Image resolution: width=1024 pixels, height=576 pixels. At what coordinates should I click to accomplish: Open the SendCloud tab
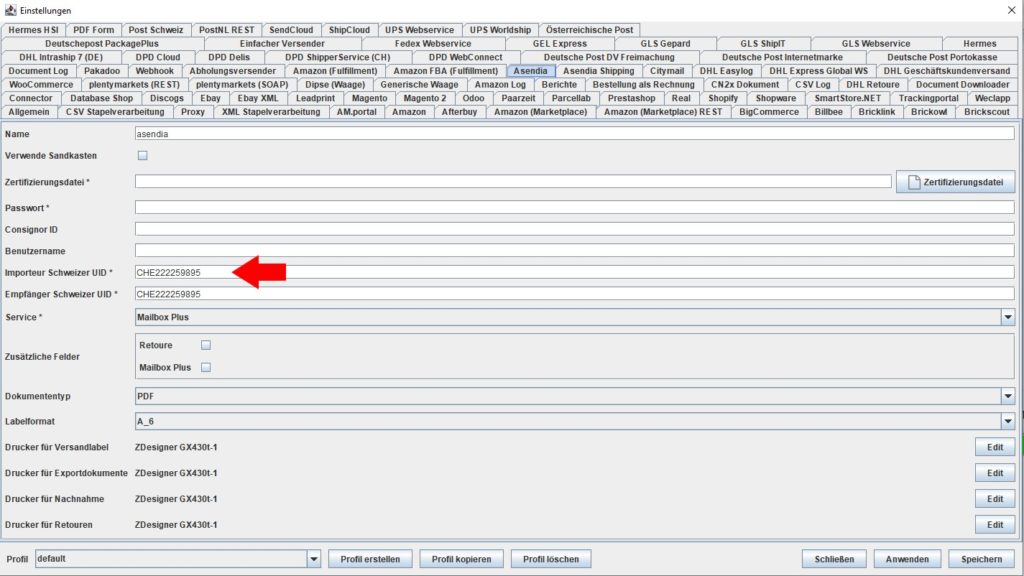pos(291,29)
